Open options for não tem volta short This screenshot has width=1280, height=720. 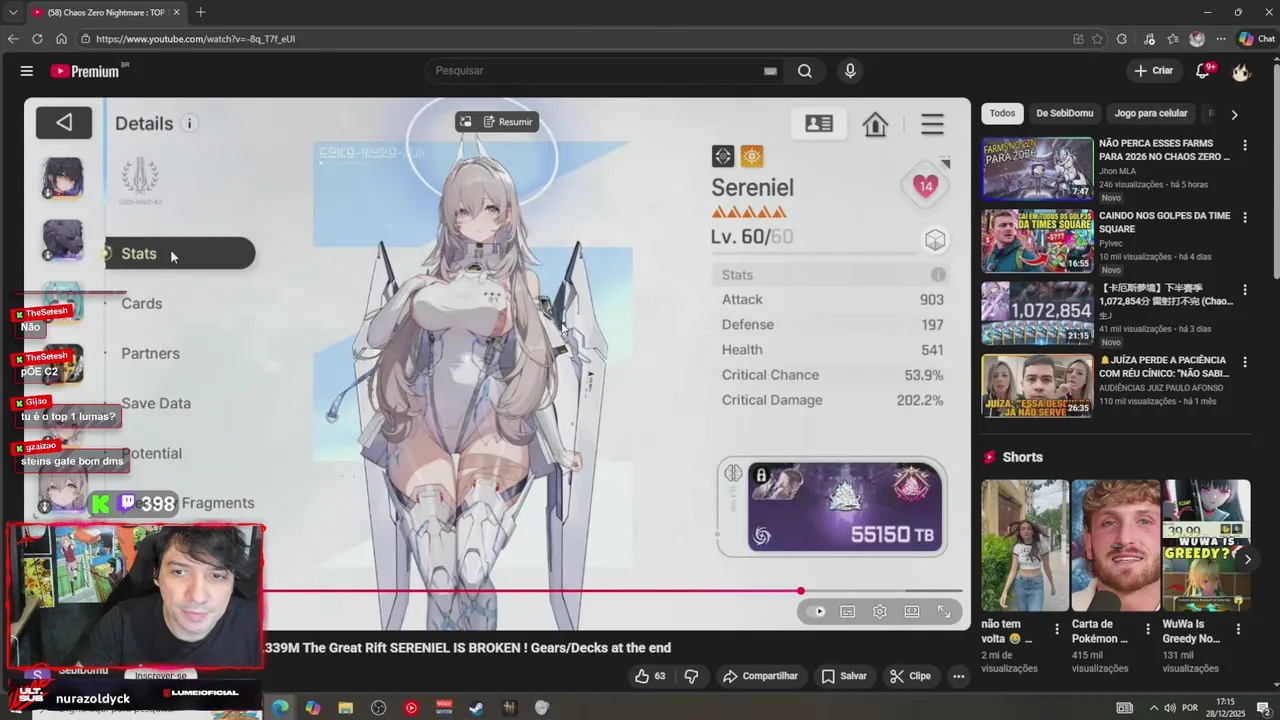click(1057, 629)
